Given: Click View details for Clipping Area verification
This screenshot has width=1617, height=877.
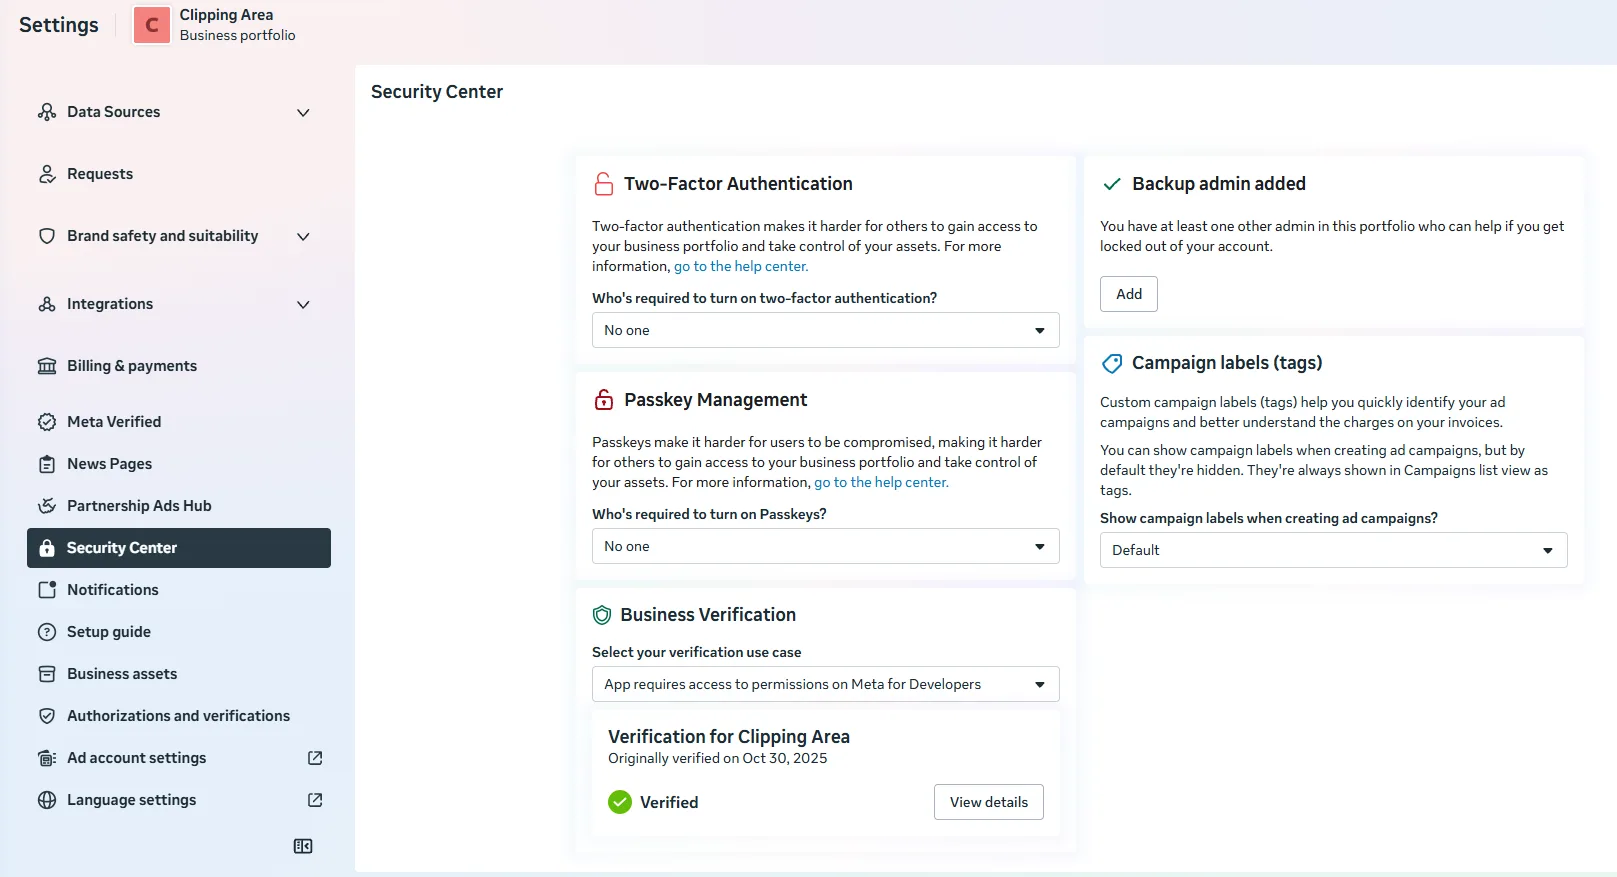Looking at the screenshot, I should point(989,802).
